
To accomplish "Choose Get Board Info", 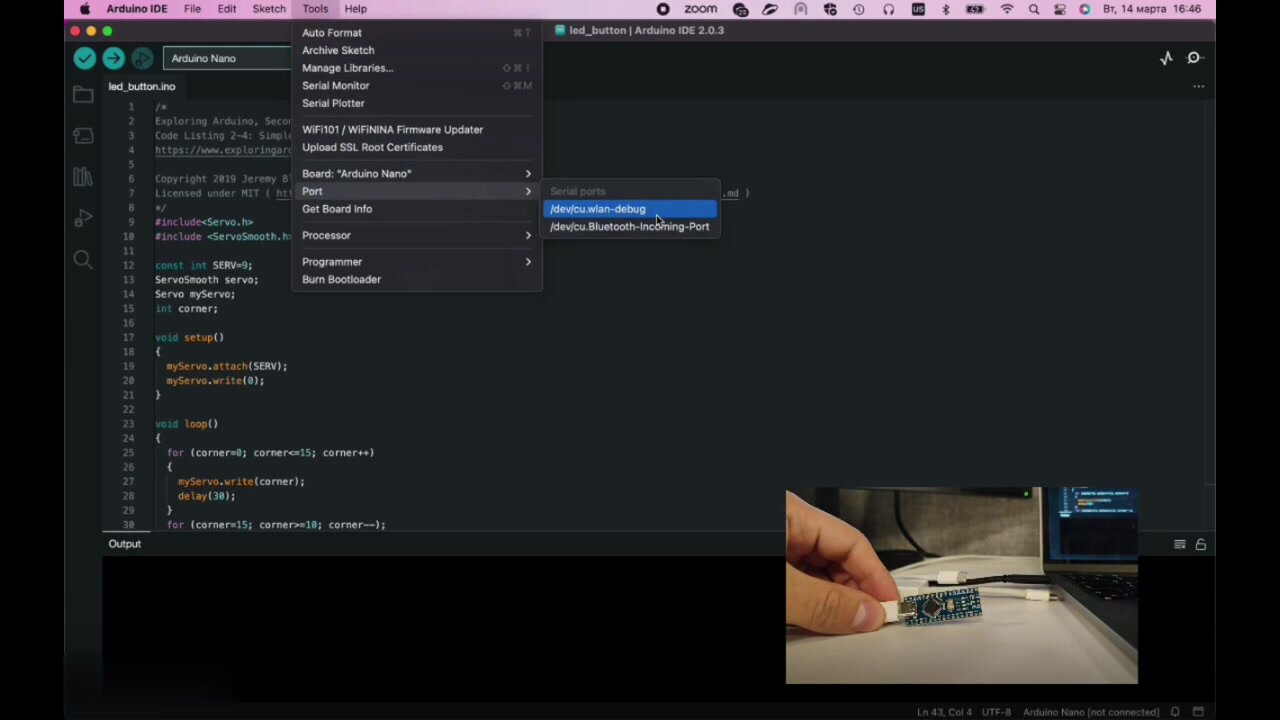I will (417, 209).
